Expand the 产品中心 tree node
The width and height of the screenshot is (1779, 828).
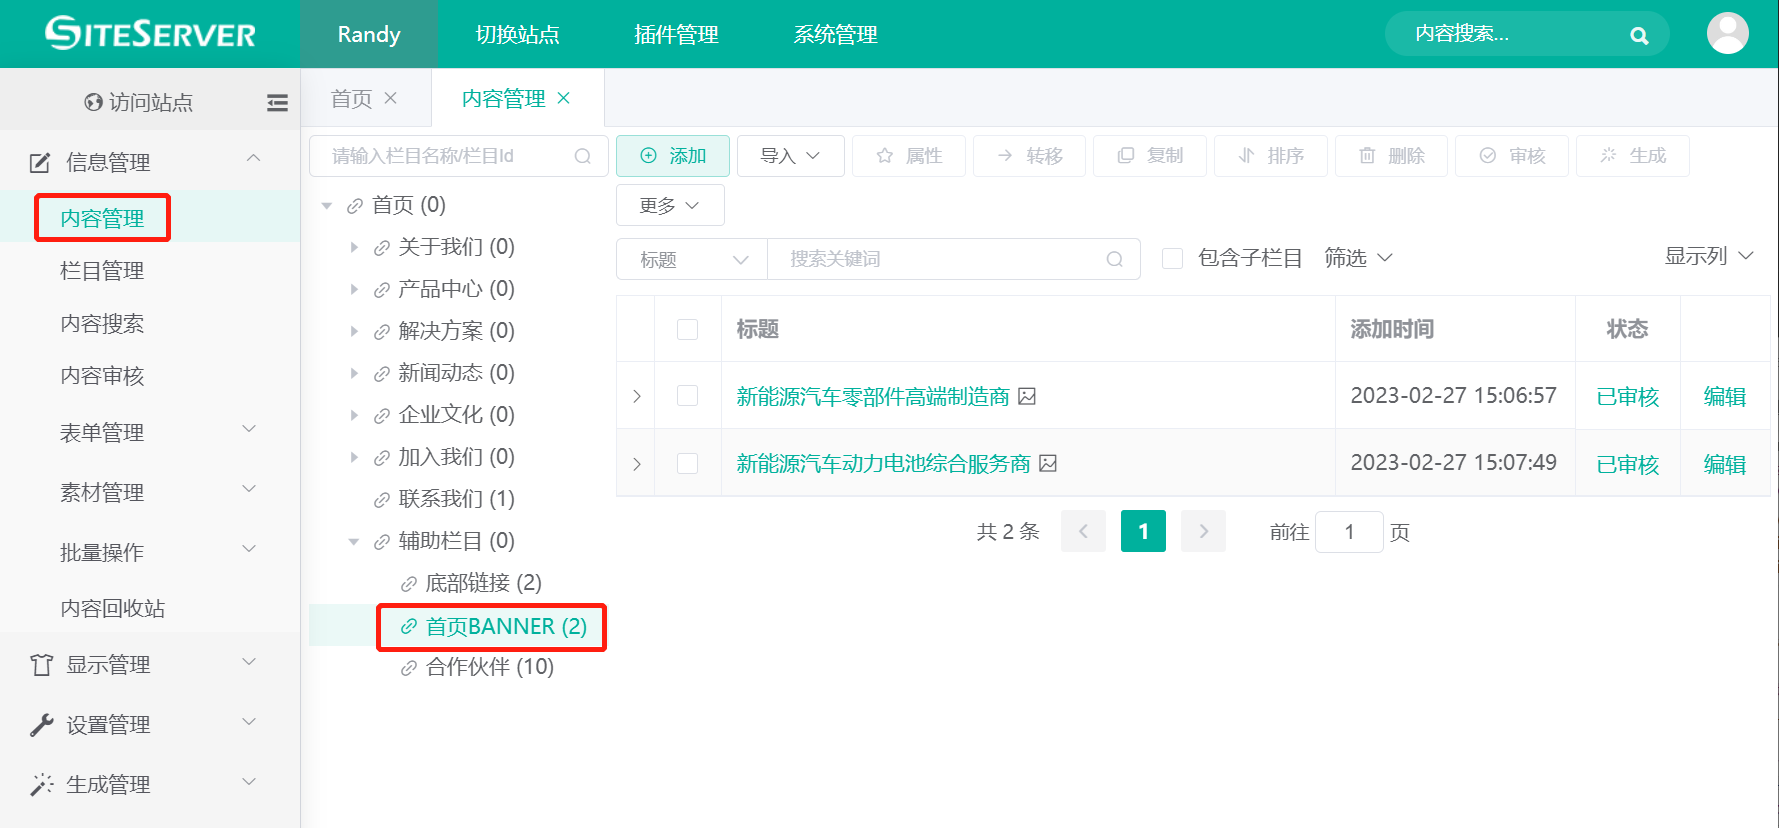(353, 289)
